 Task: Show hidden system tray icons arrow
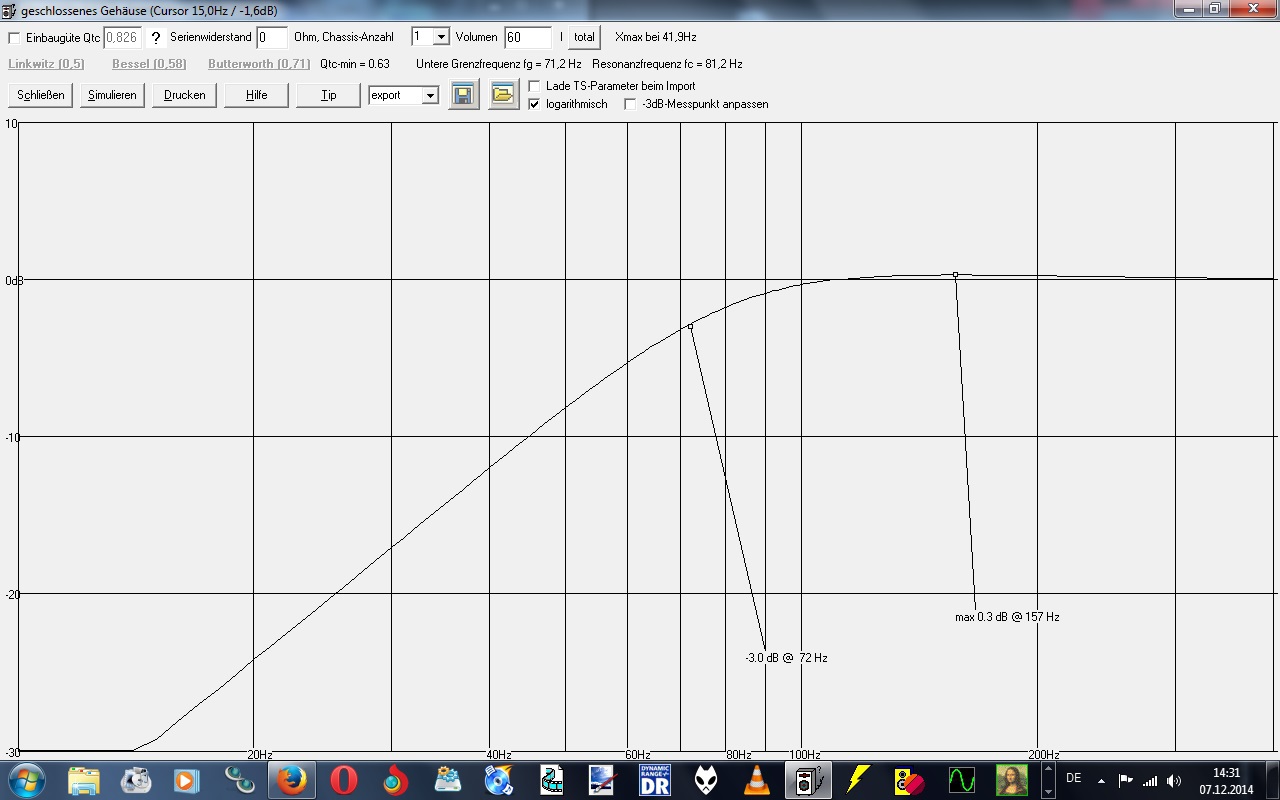tap(1101, 779)
